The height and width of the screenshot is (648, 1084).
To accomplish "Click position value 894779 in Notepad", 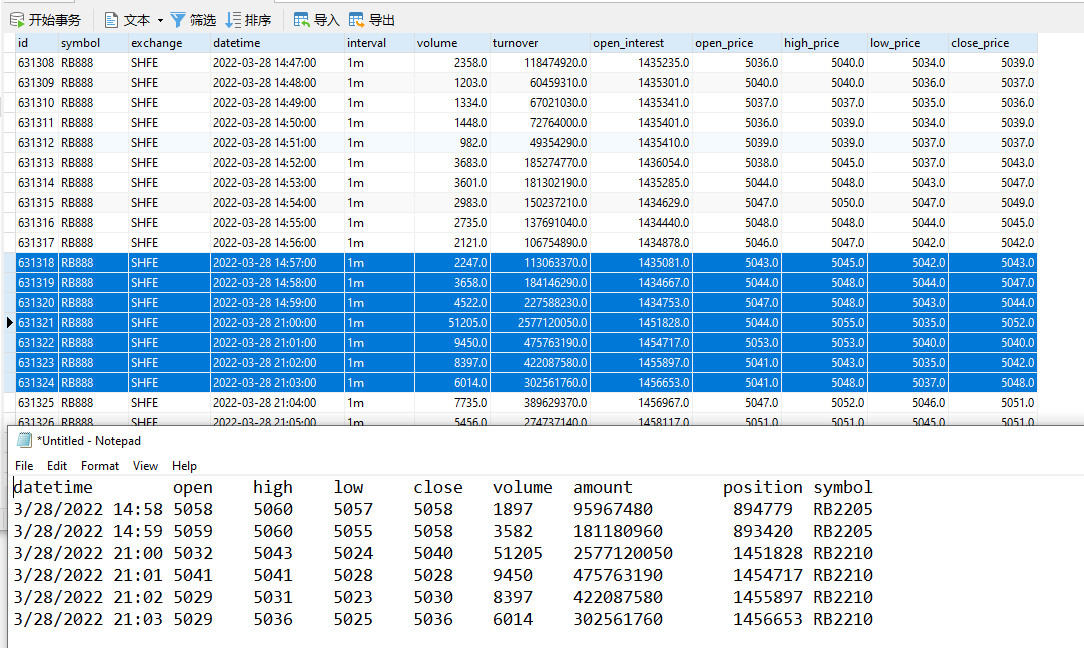I will pyautogui.click(x=763, y=510).
